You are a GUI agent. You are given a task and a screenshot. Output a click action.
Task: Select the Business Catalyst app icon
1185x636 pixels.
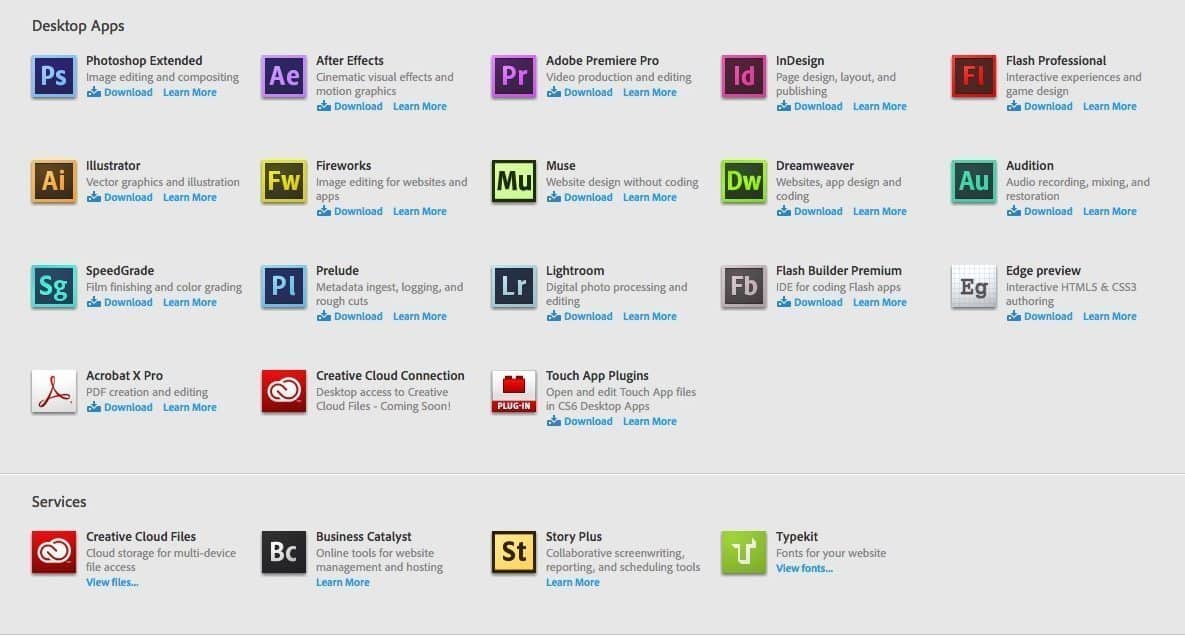click(x=283, y=552)
